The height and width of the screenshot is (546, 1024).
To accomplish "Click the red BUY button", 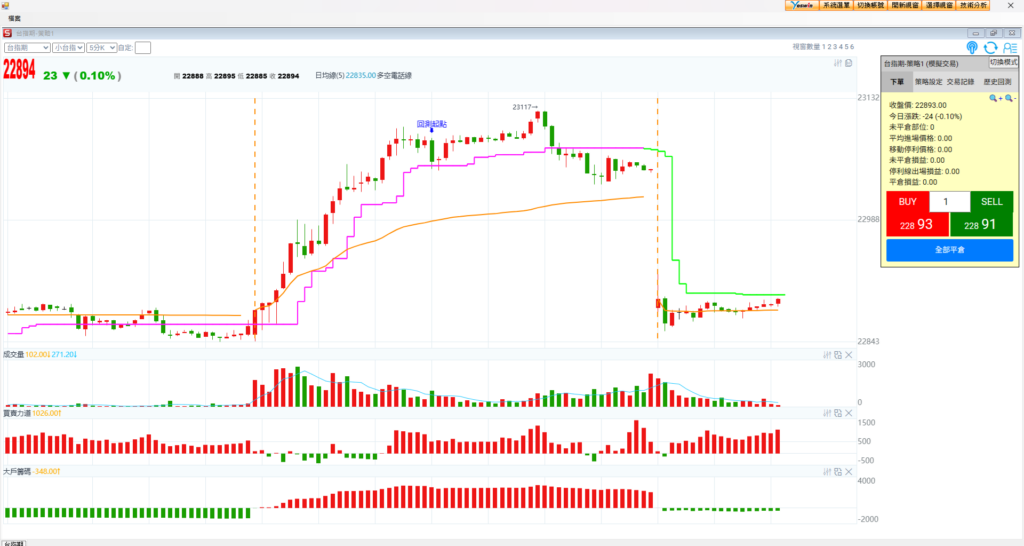I will click(907, 202).
